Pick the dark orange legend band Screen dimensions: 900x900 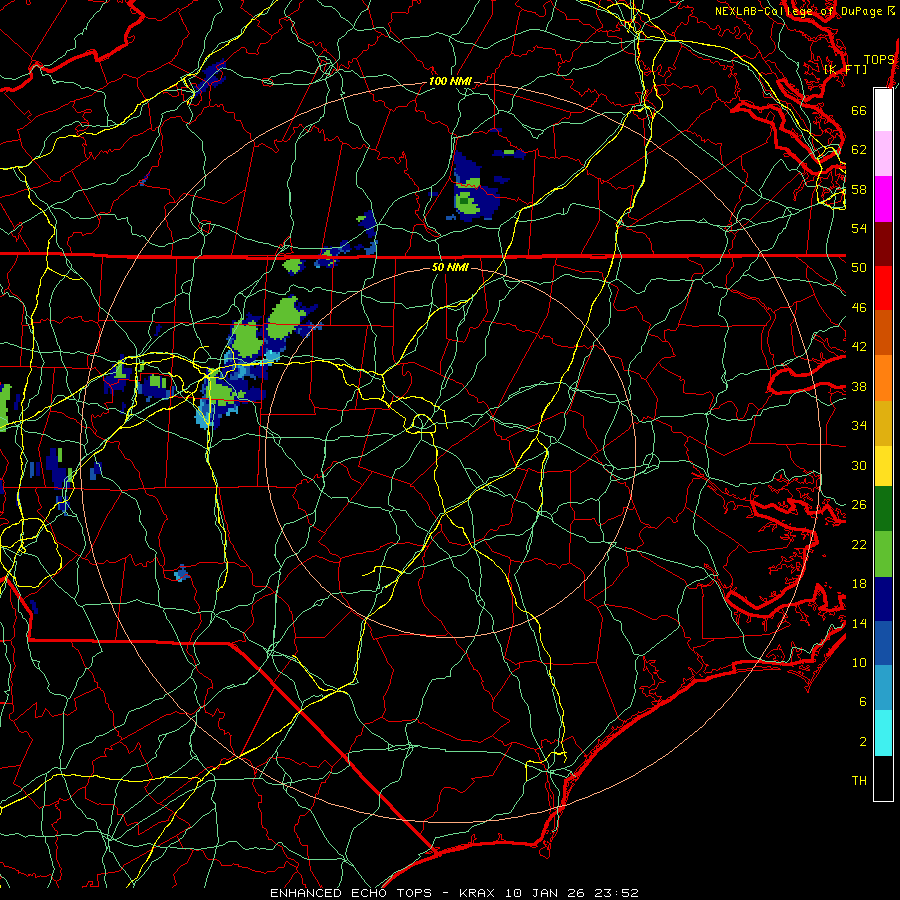883,333
